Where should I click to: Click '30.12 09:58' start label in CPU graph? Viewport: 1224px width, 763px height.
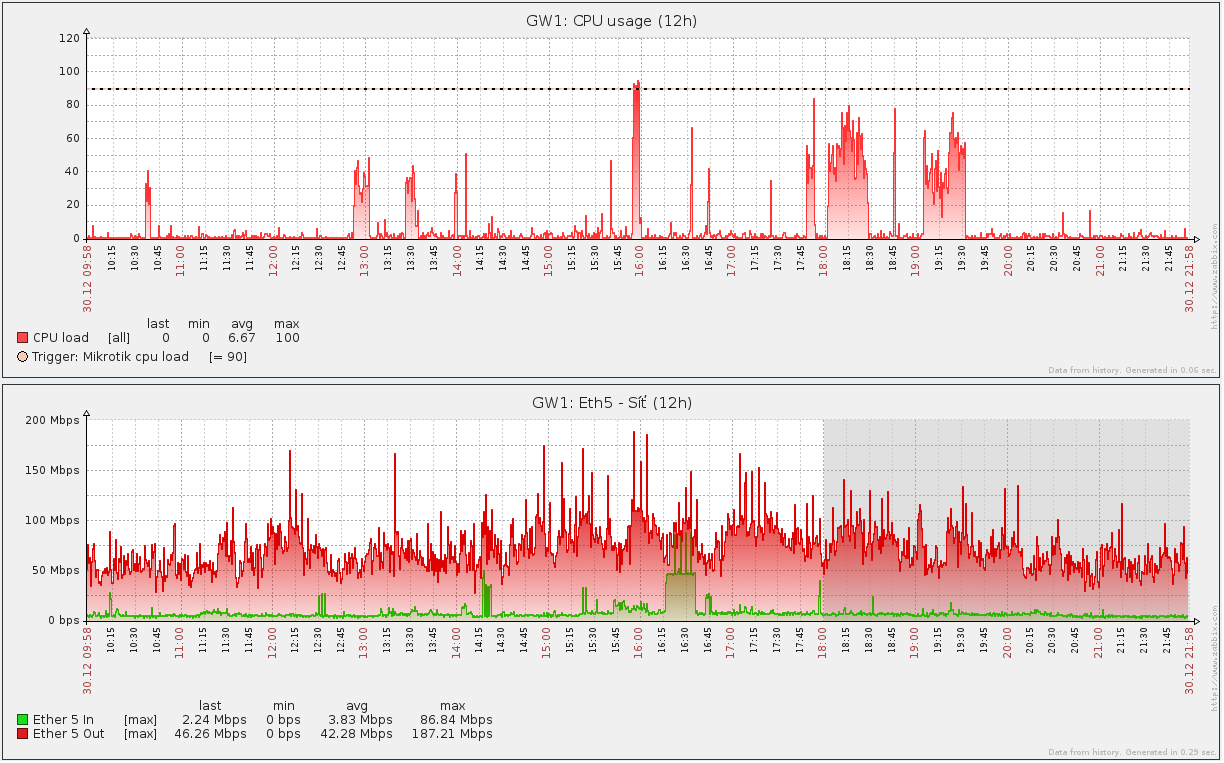click(x=87, y=279)
